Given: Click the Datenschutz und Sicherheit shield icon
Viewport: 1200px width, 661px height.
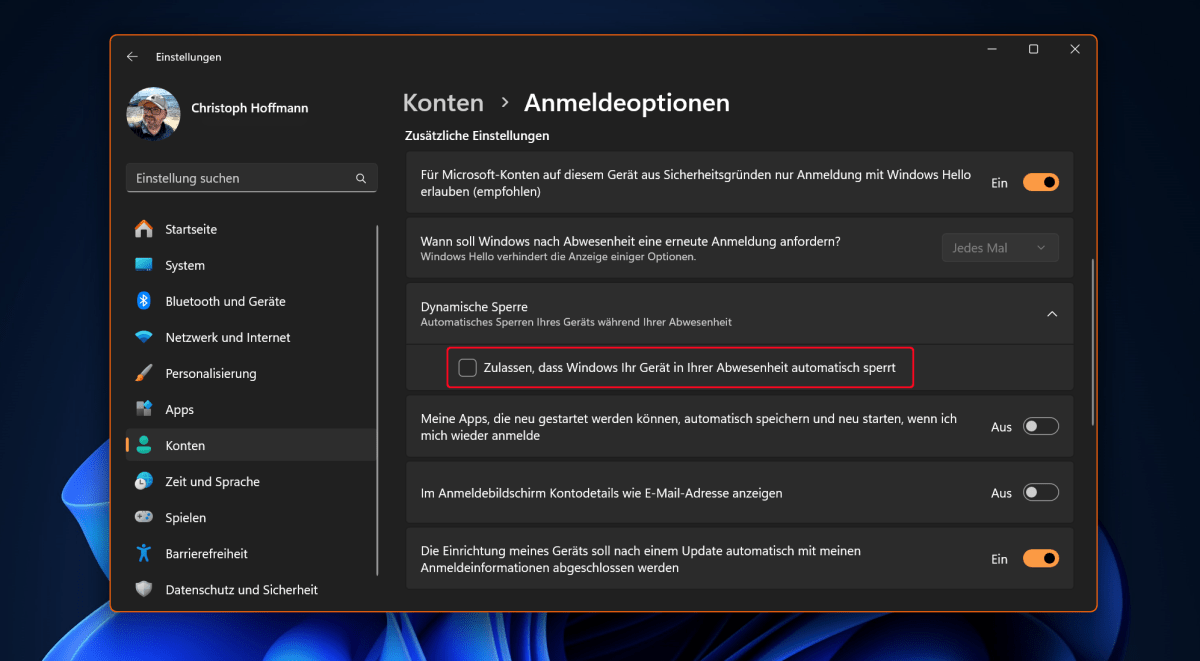Looking at the screenshot, I should tap(144, 589).
